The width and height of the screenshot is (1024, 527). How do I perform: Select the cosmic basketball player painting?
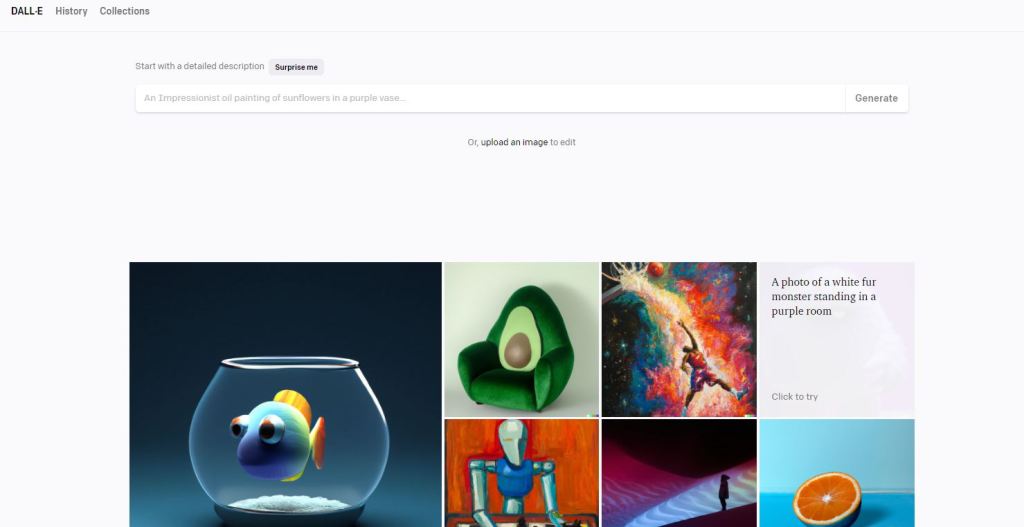[x=679, y=340]
